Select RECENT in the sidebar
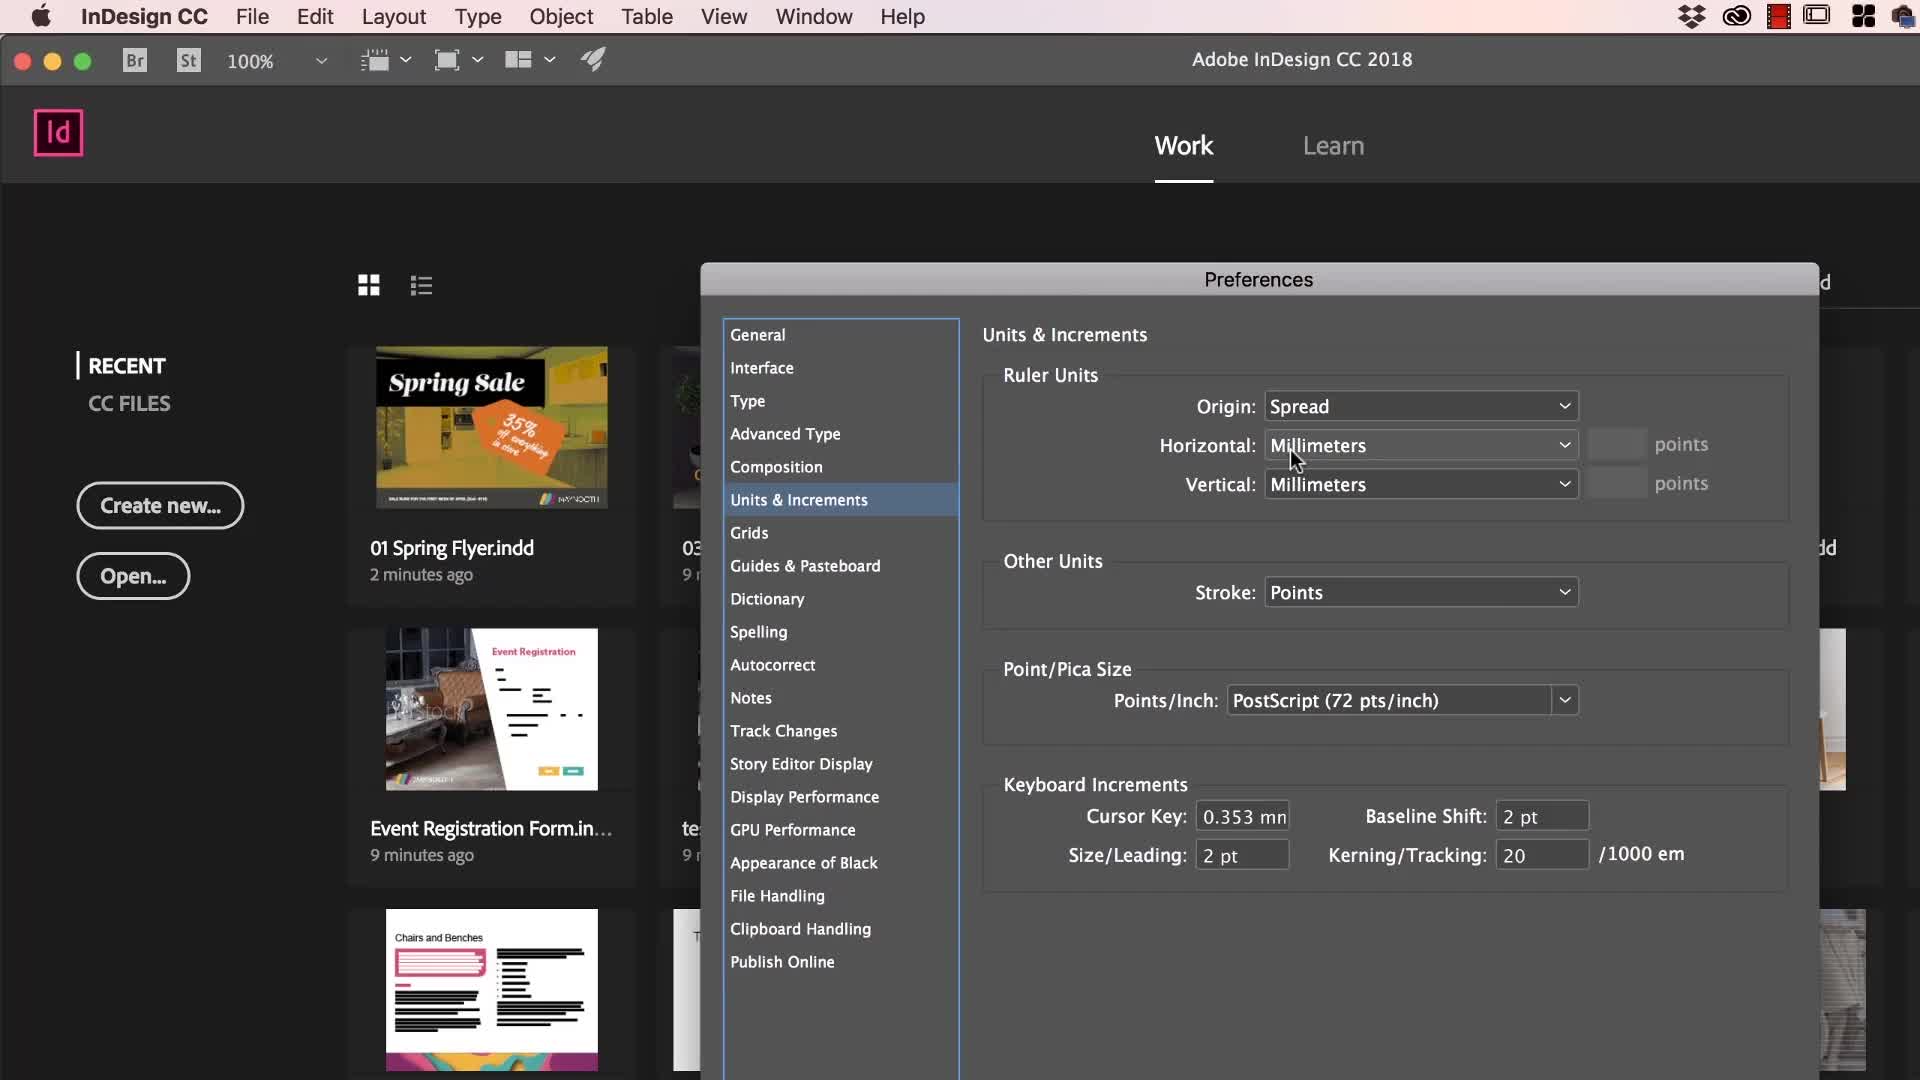 tap(127, 366)
